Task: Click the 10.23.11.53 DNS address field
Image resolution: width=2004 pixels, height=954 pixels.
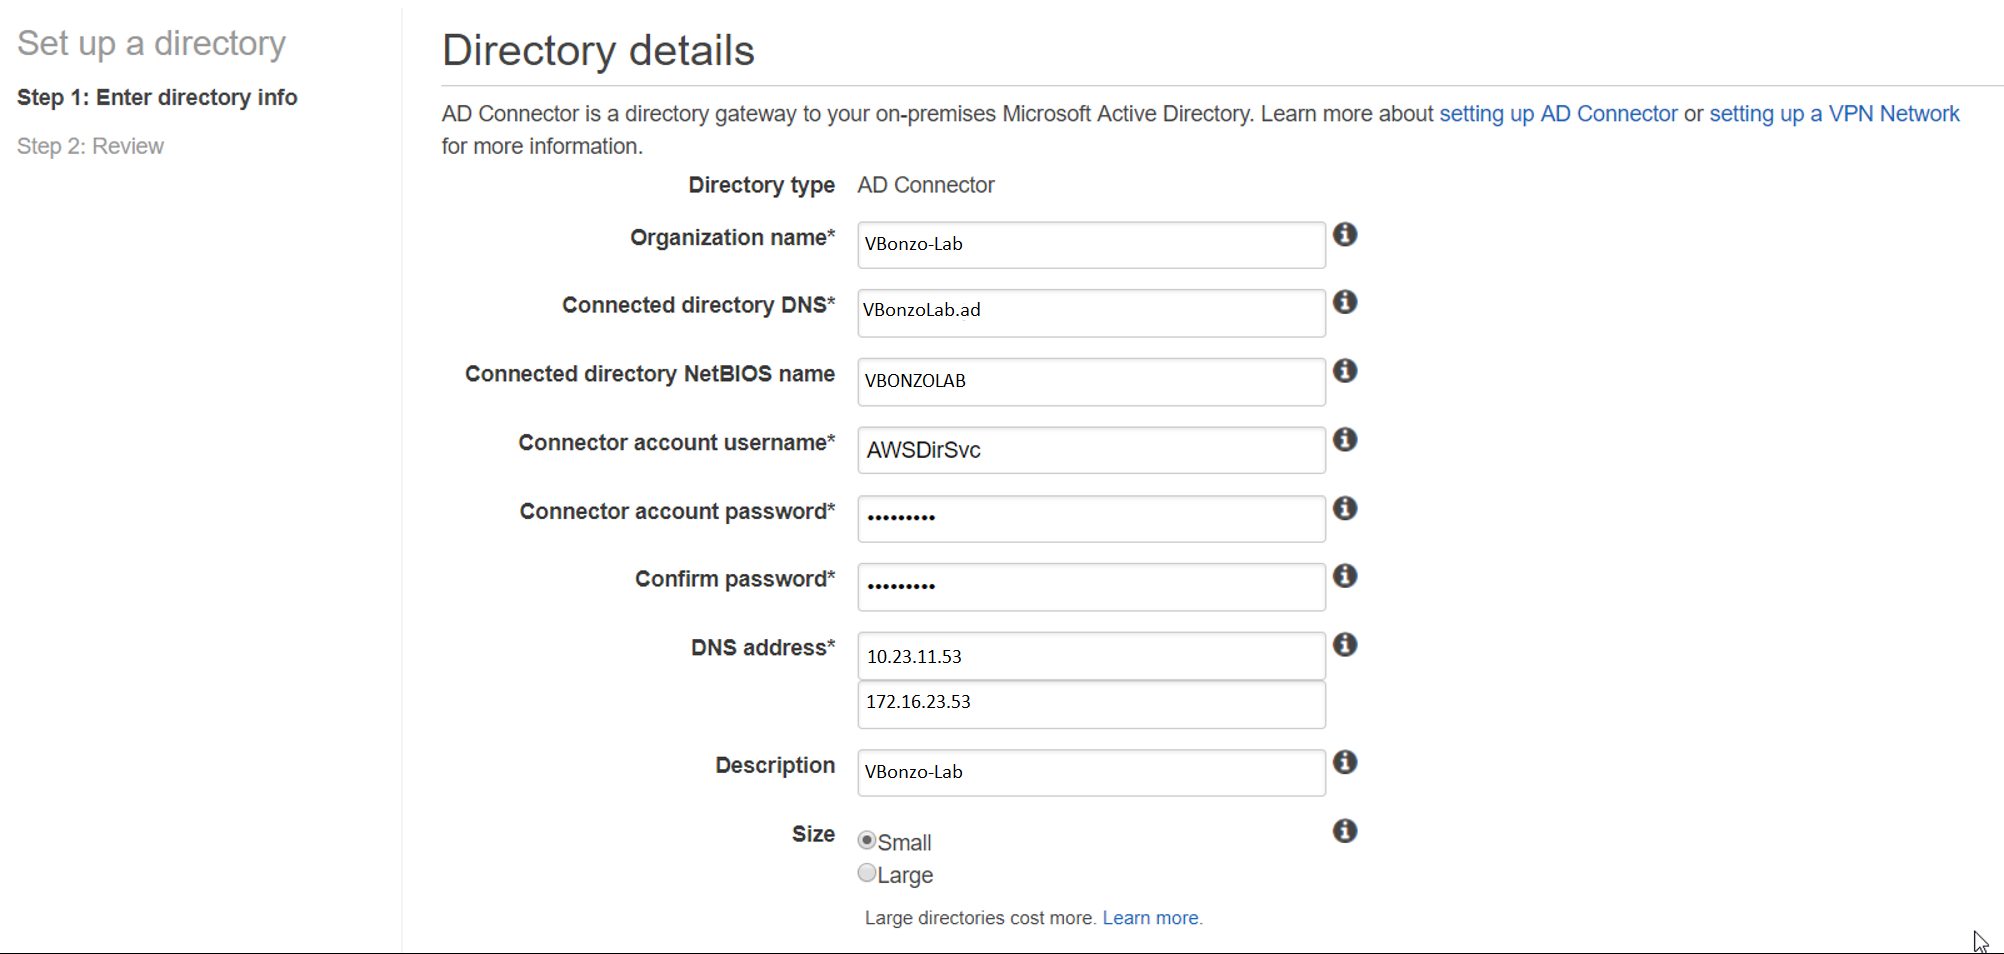Action: 1090,656
